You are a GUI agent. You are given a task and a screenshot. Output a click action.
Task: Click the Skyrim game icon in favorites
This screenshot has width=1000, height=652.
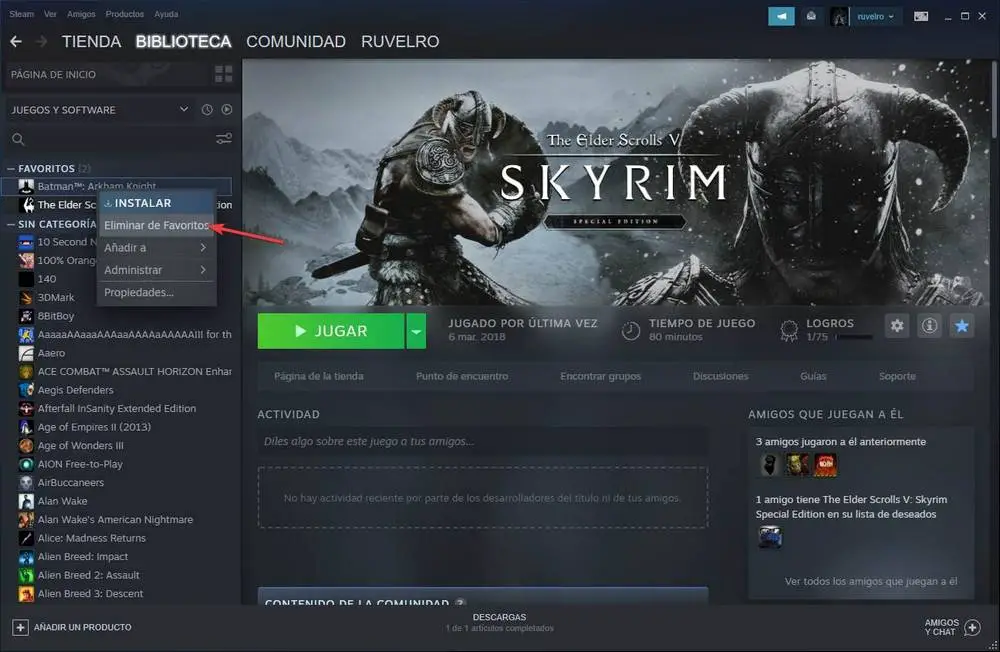26,205
